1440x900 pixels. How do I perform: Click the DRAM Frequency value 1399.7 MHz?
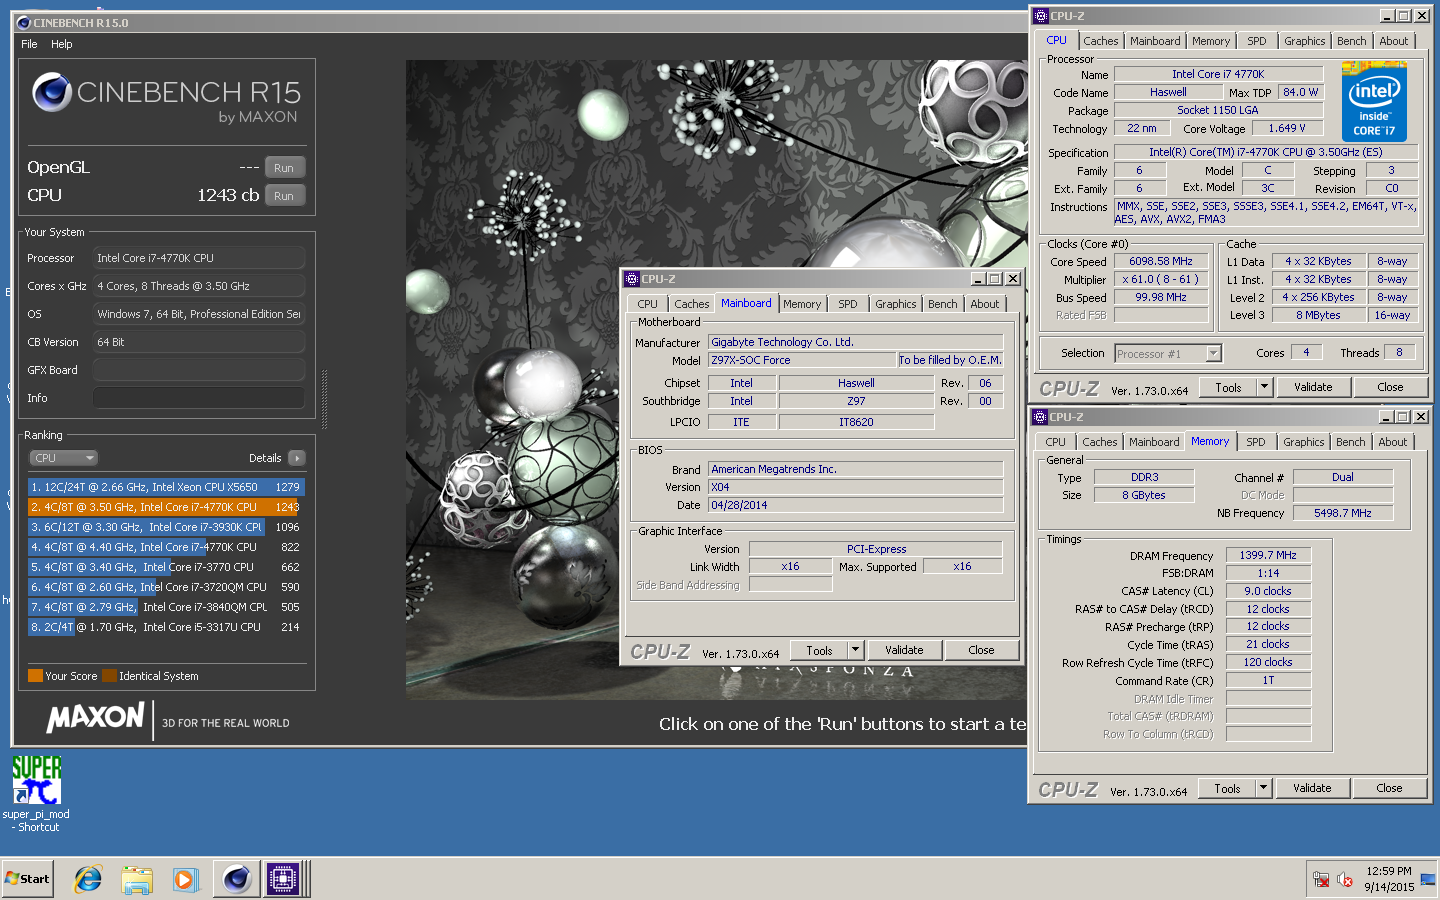(x=1268, y=555)
